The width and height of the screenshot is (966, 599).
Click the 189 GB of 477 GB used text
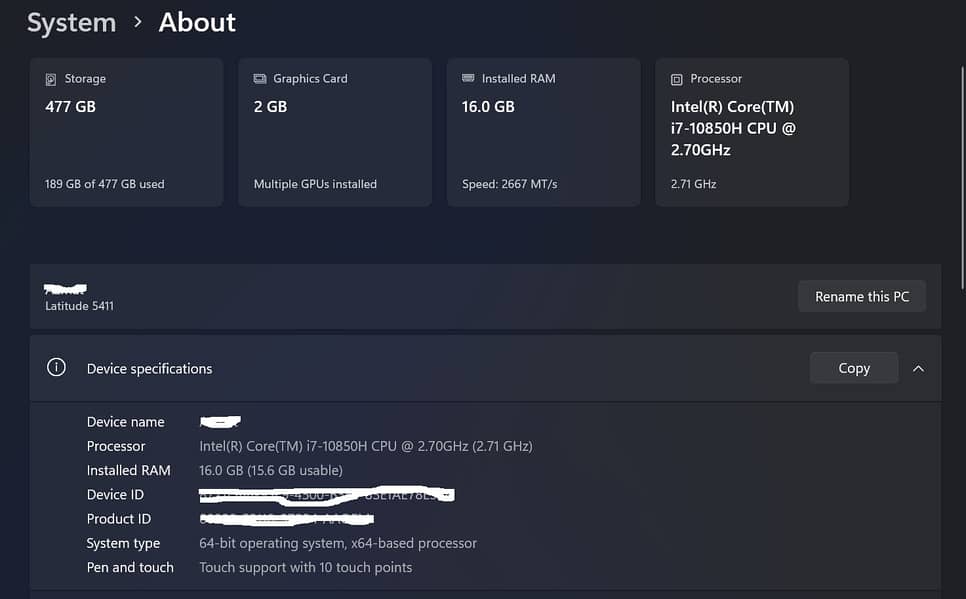pyautogui.click(x=105, y=184)
